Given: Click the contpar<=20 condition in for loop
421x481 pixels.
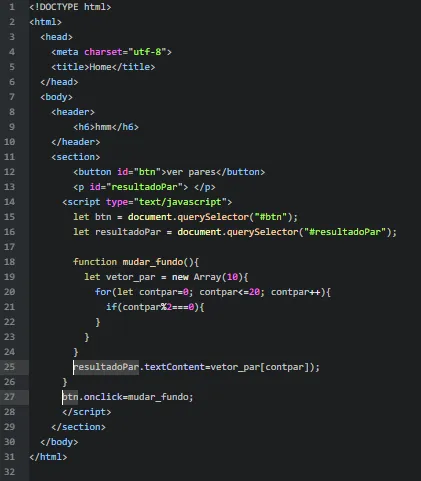Looking at the screenshot, I should 230,292.
